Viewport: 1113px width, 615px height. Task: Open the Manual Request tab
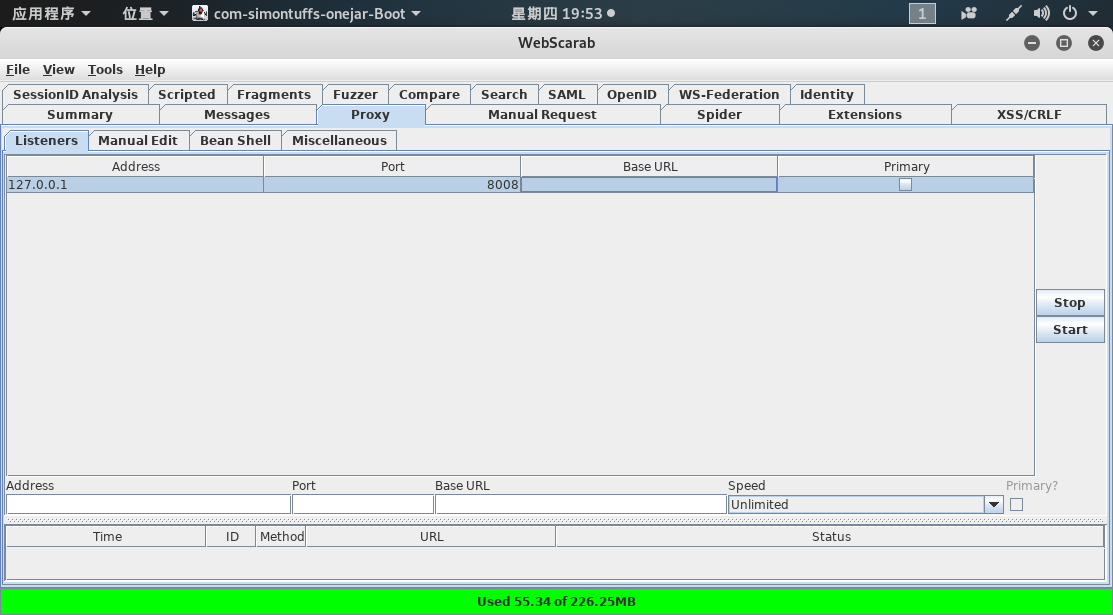(x=542, y=114)
